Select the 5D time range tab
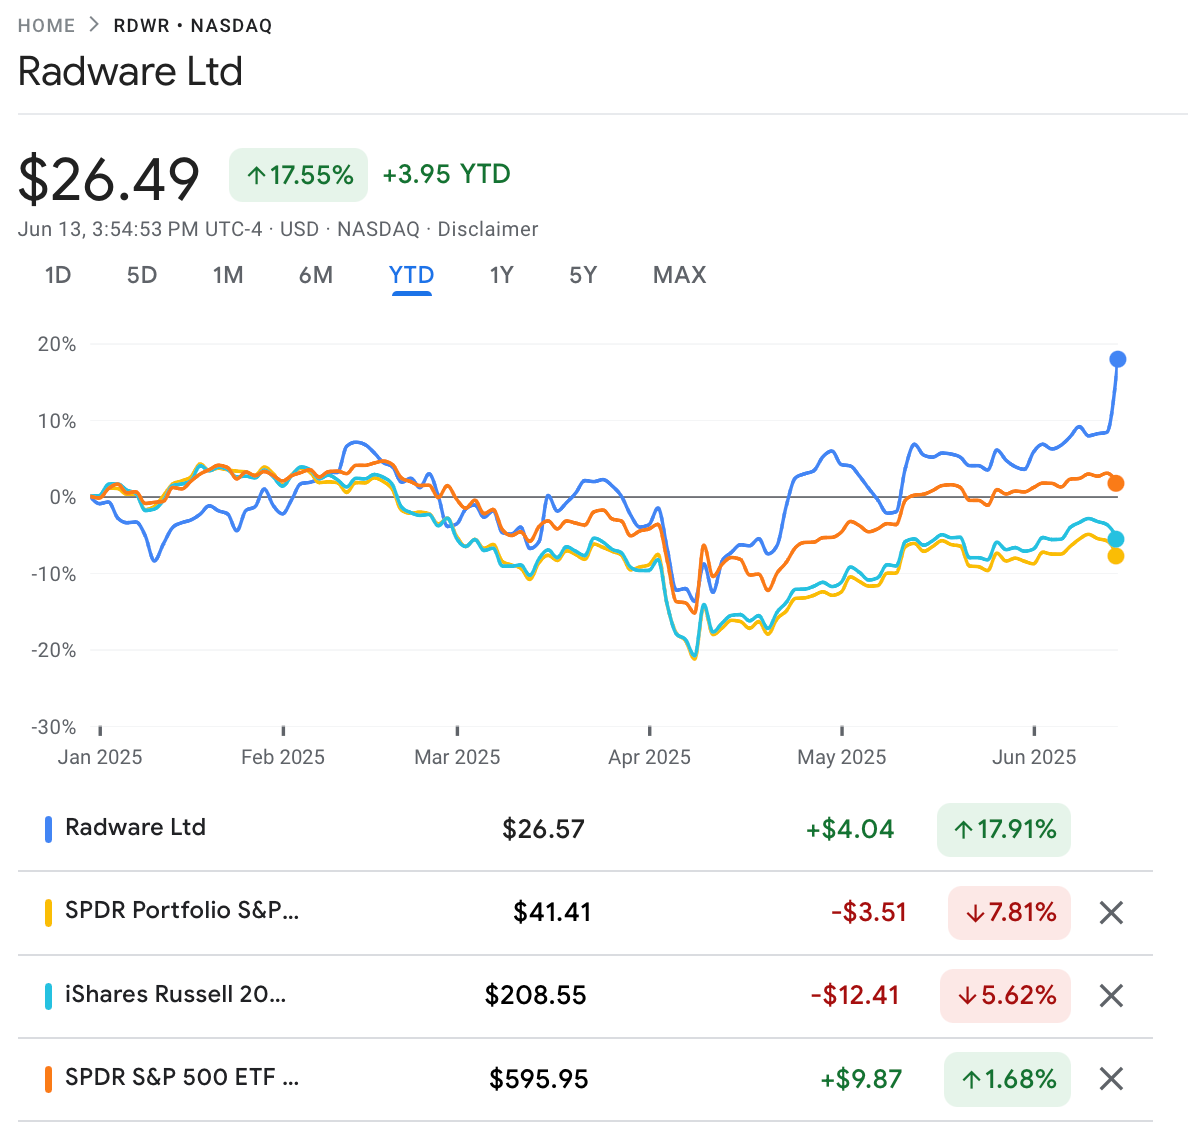1188x1132 pixels. [142, 275]
